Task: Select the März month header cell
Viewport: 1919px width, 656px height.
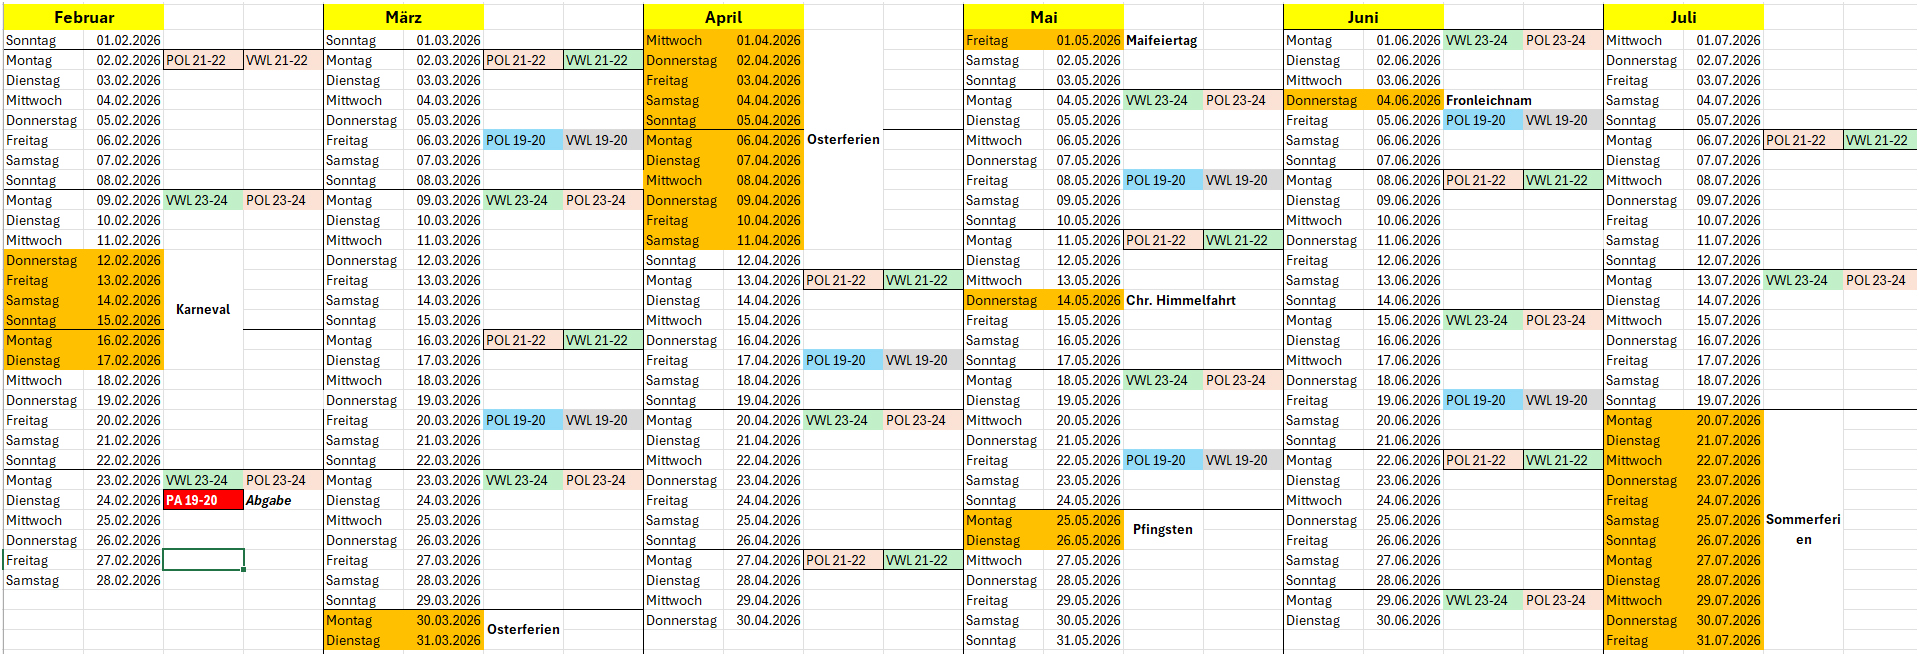Action: click(403, 17)
